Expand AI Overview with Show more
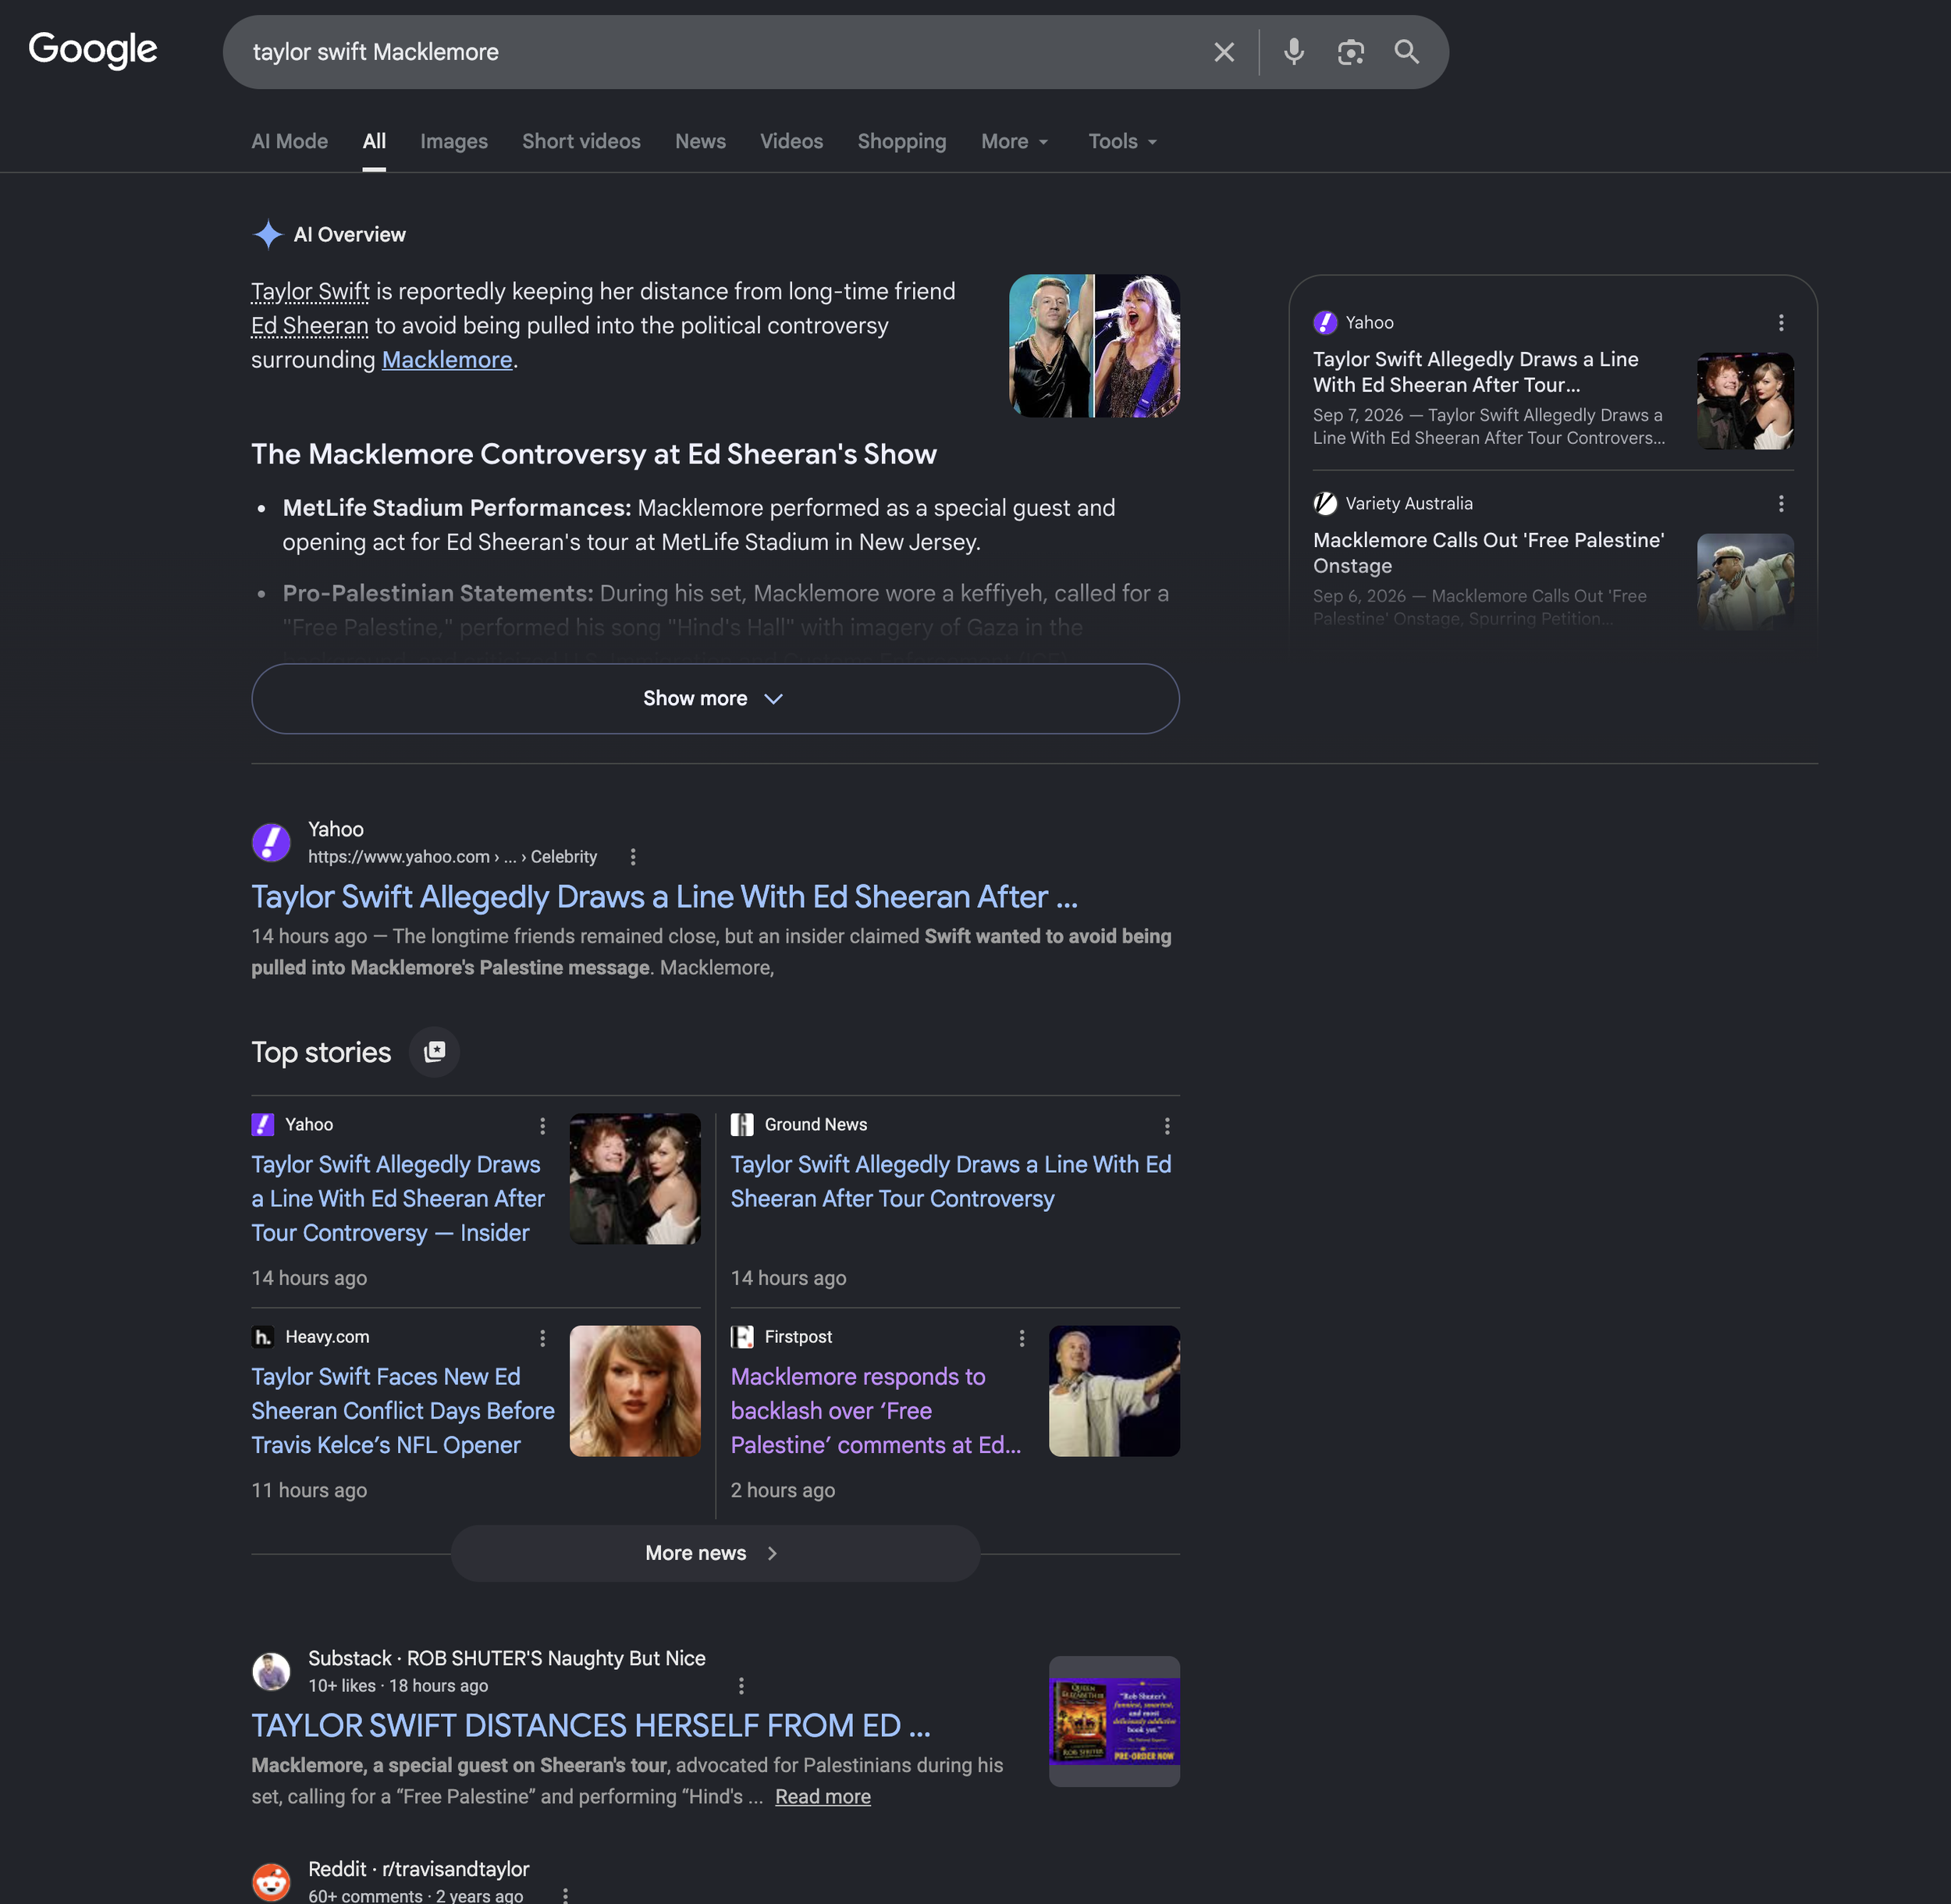The width and height of the screenshot is (1951, 1904). pyautogui.click(x=715, y=699)
